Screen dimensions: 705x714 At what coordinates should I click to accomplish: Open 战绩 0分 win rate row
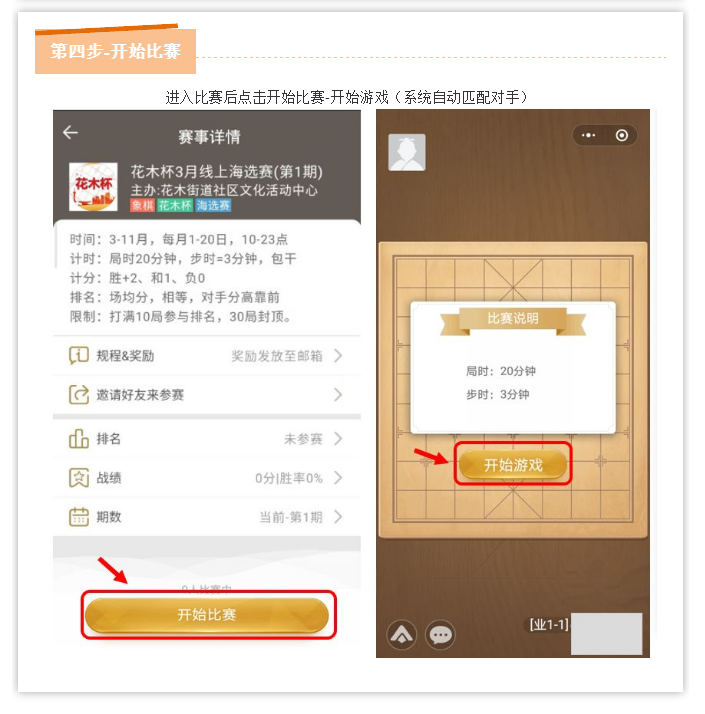click(207, 478)
